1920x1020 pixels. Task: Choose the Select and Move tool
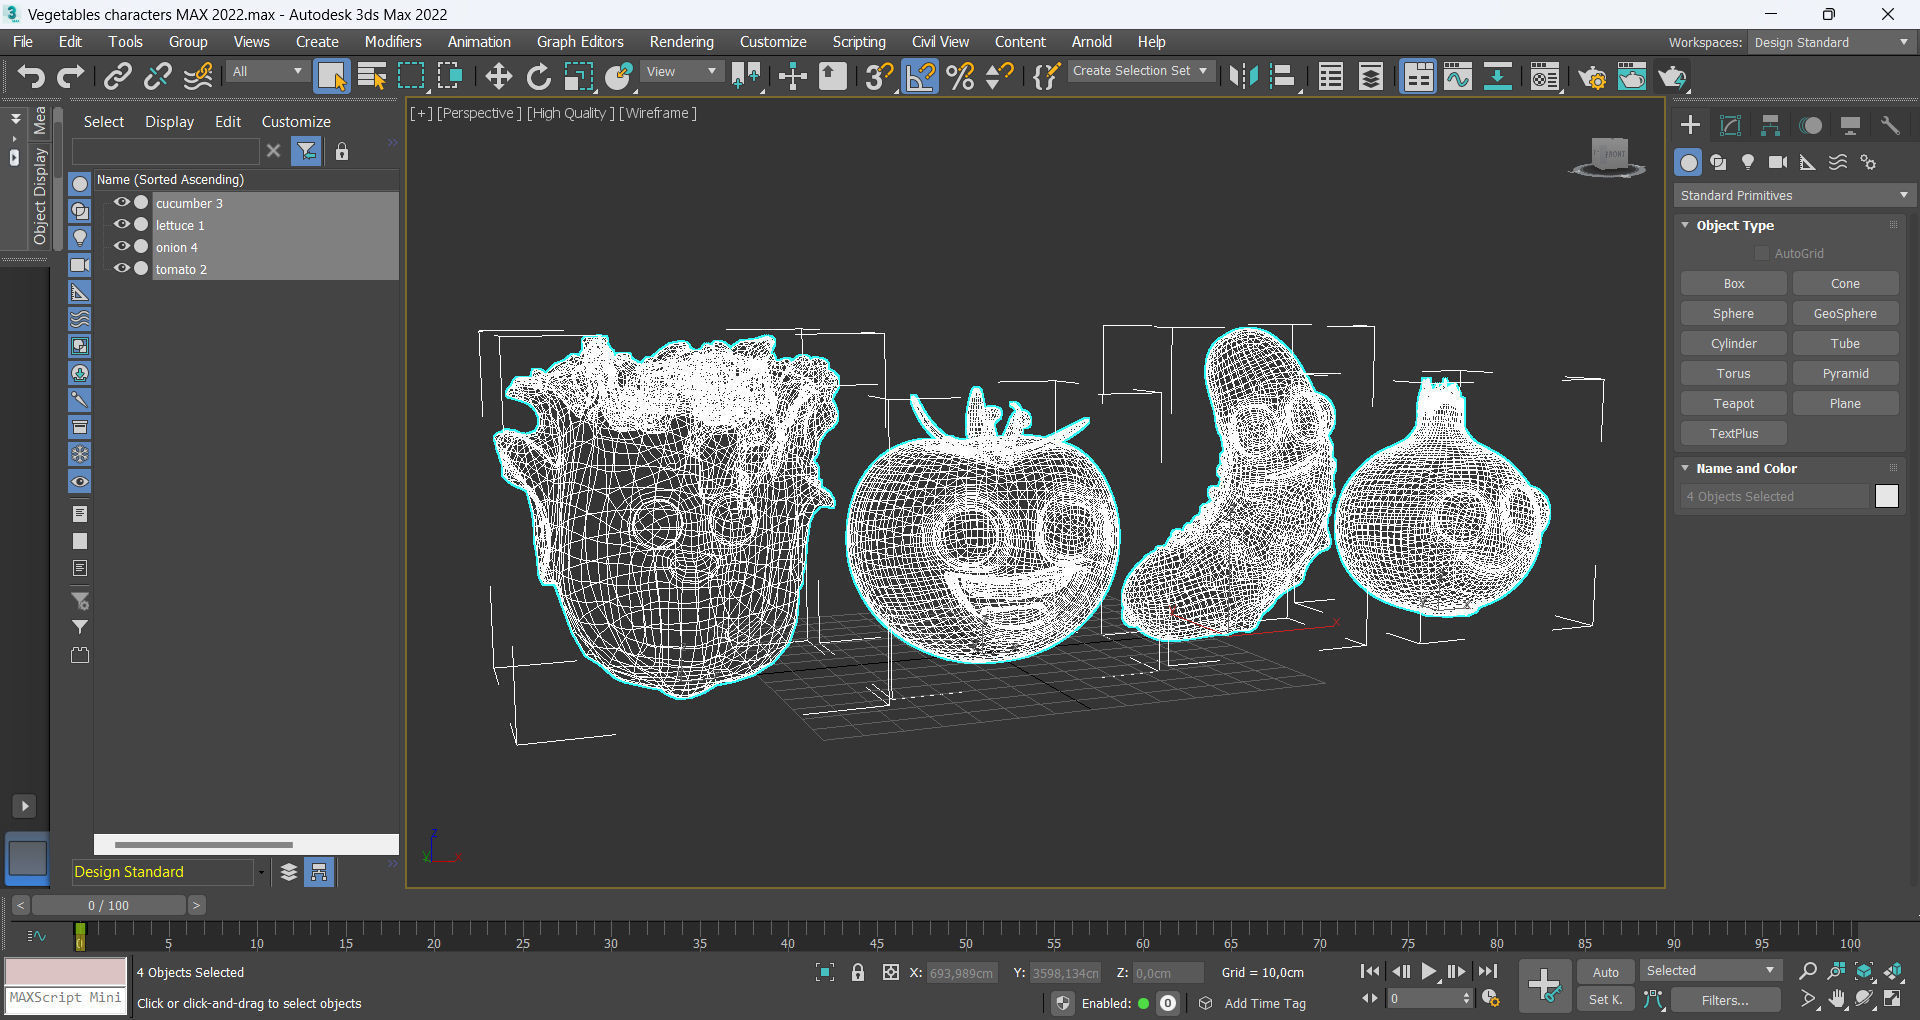tap(498, 76)
